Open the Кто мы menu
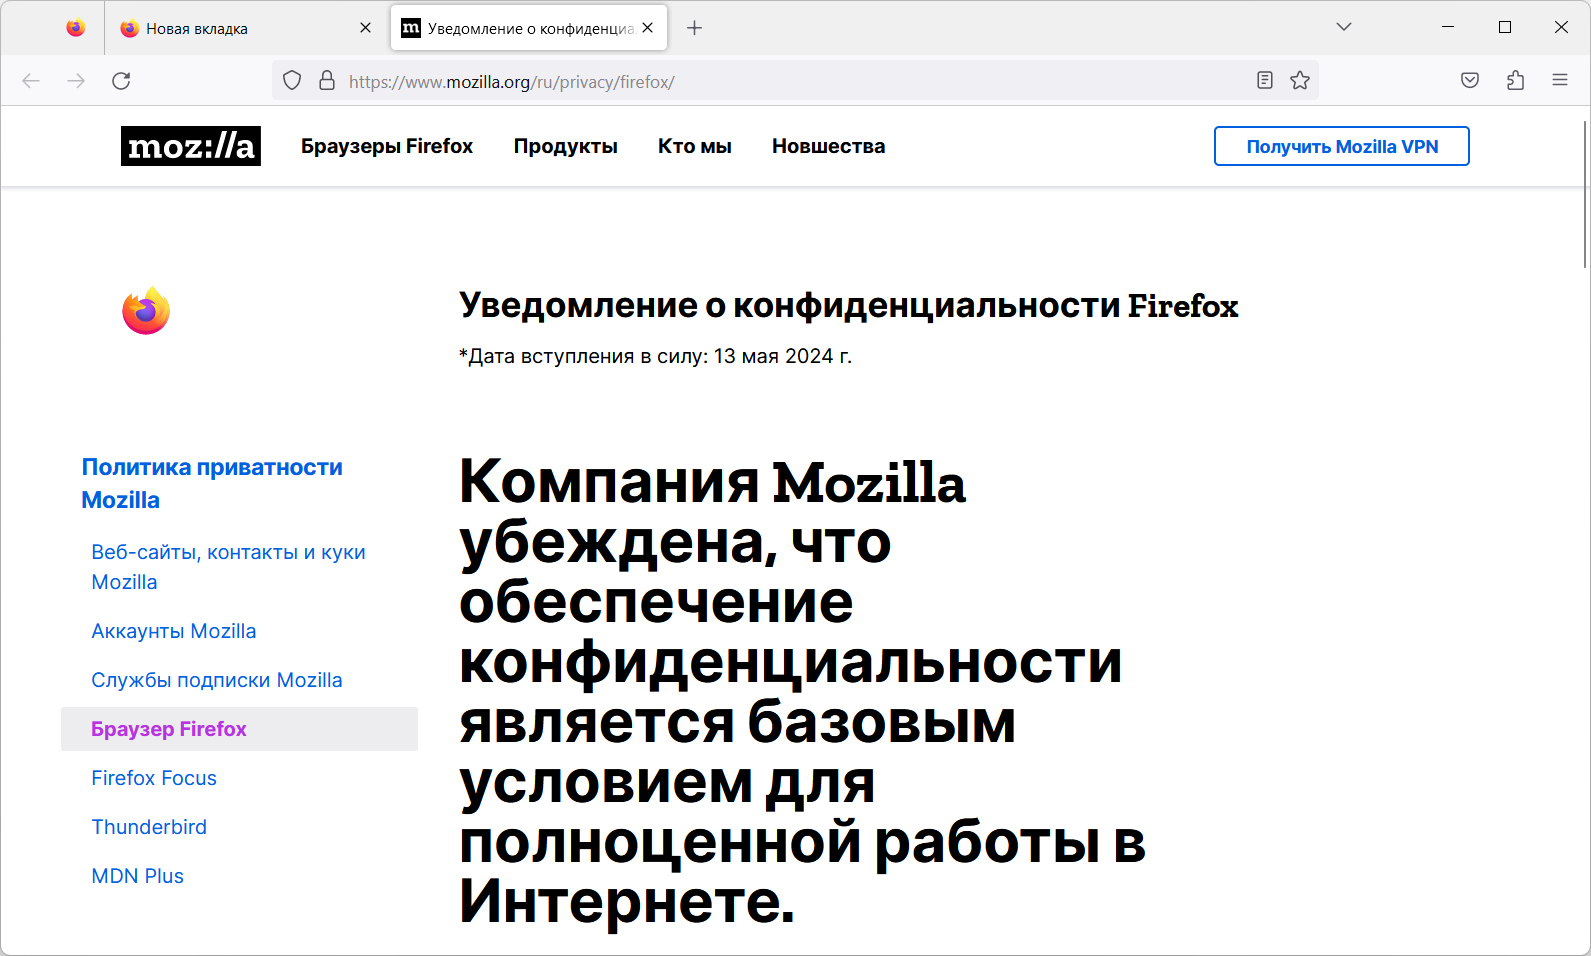Viewport: 1591px width, 956px height. tap(695, 146)
